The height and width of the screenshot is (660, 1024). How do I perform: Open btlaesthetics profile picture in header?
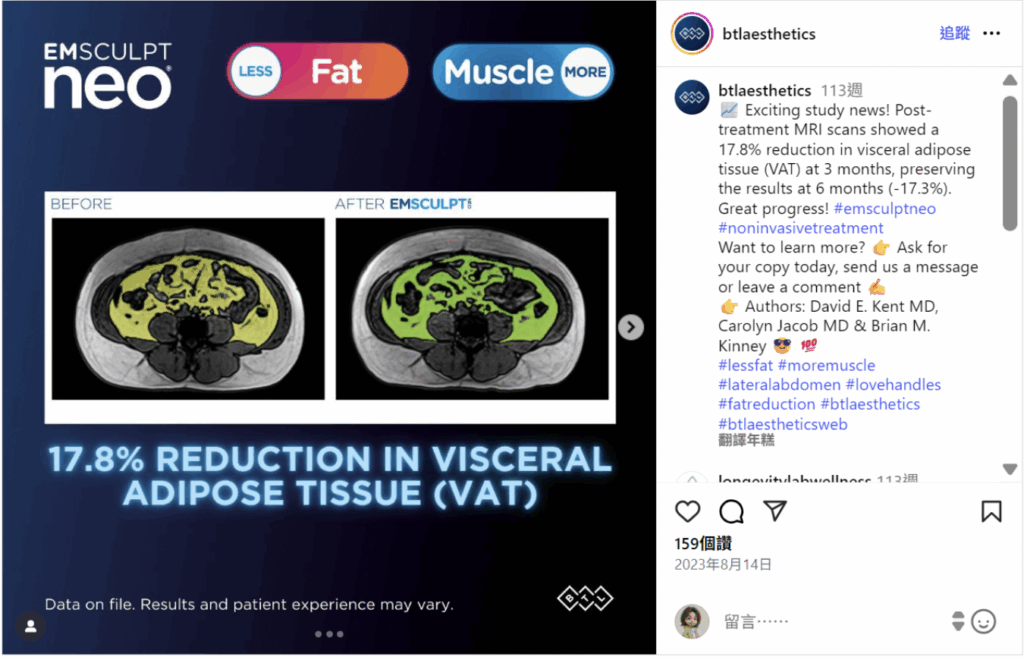pos(692,33)
